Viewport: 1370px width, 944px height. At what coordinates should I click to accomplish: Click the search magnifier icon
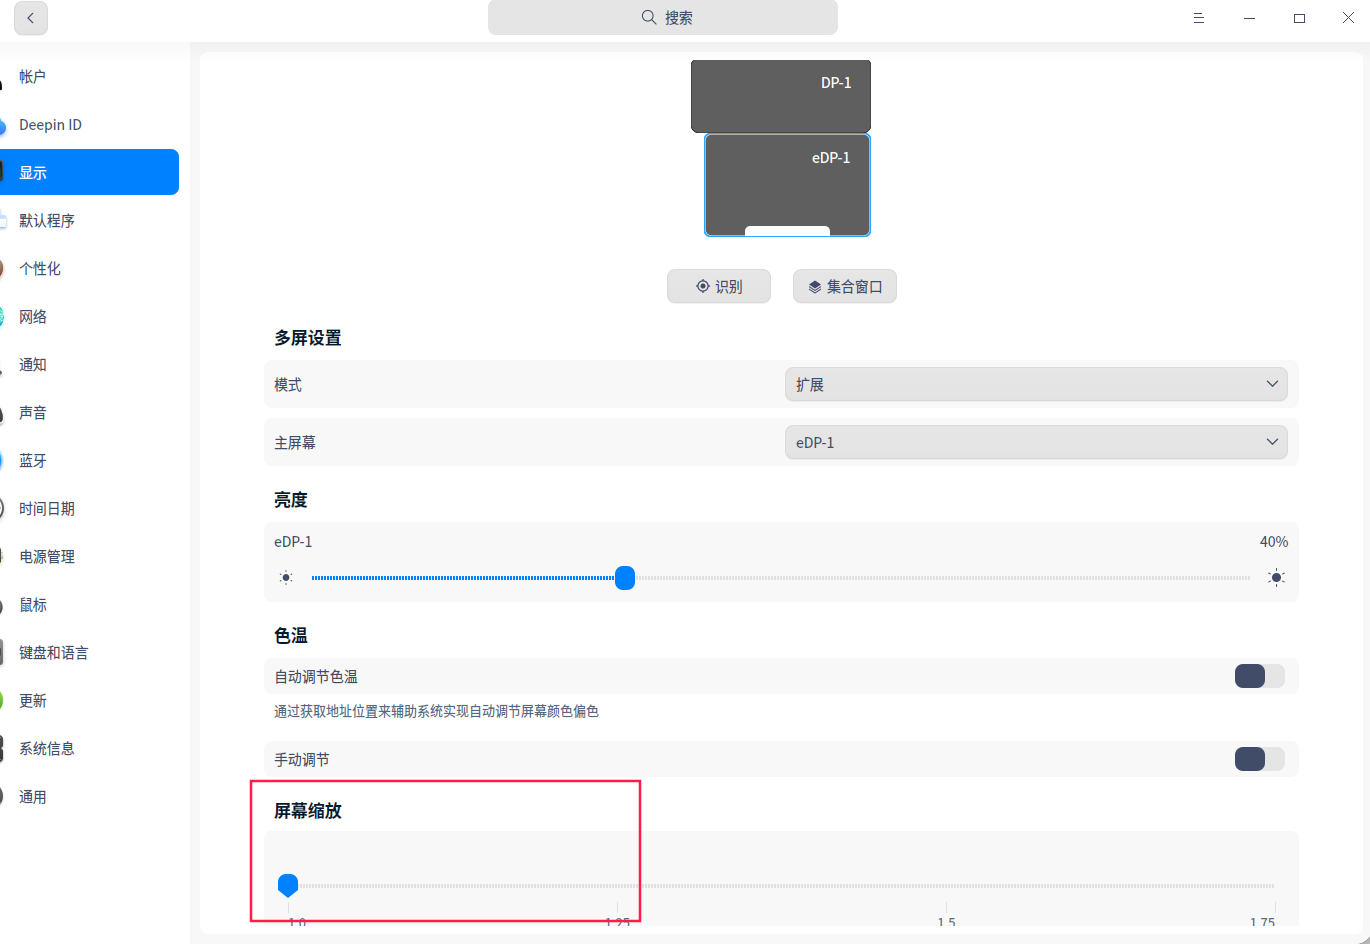[x=649, y=18]
